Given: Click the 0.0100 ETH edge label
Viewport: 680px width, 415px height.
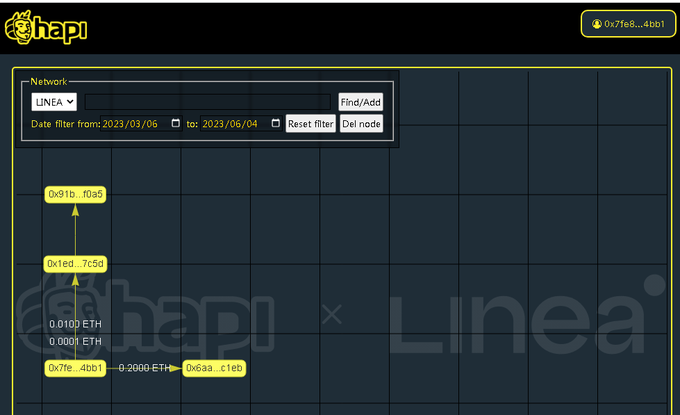Looking at the screenshot, I should coord(75,324).
